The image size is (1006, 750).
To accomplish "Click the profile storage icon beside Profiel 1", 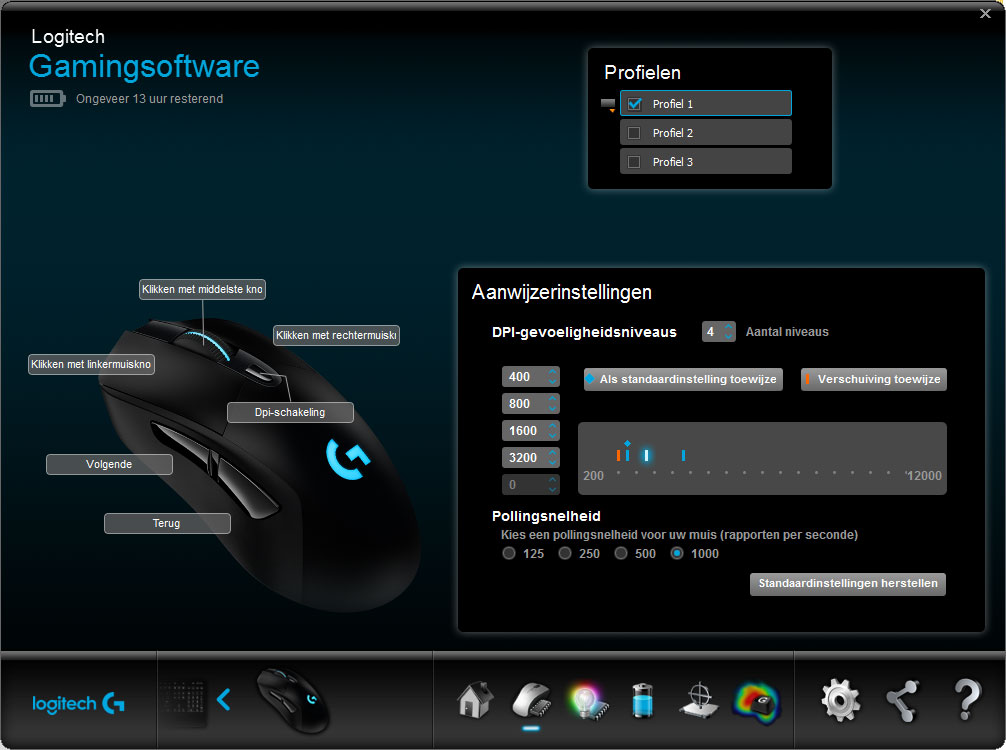I will pyautogui.click(x=608, y=105).
